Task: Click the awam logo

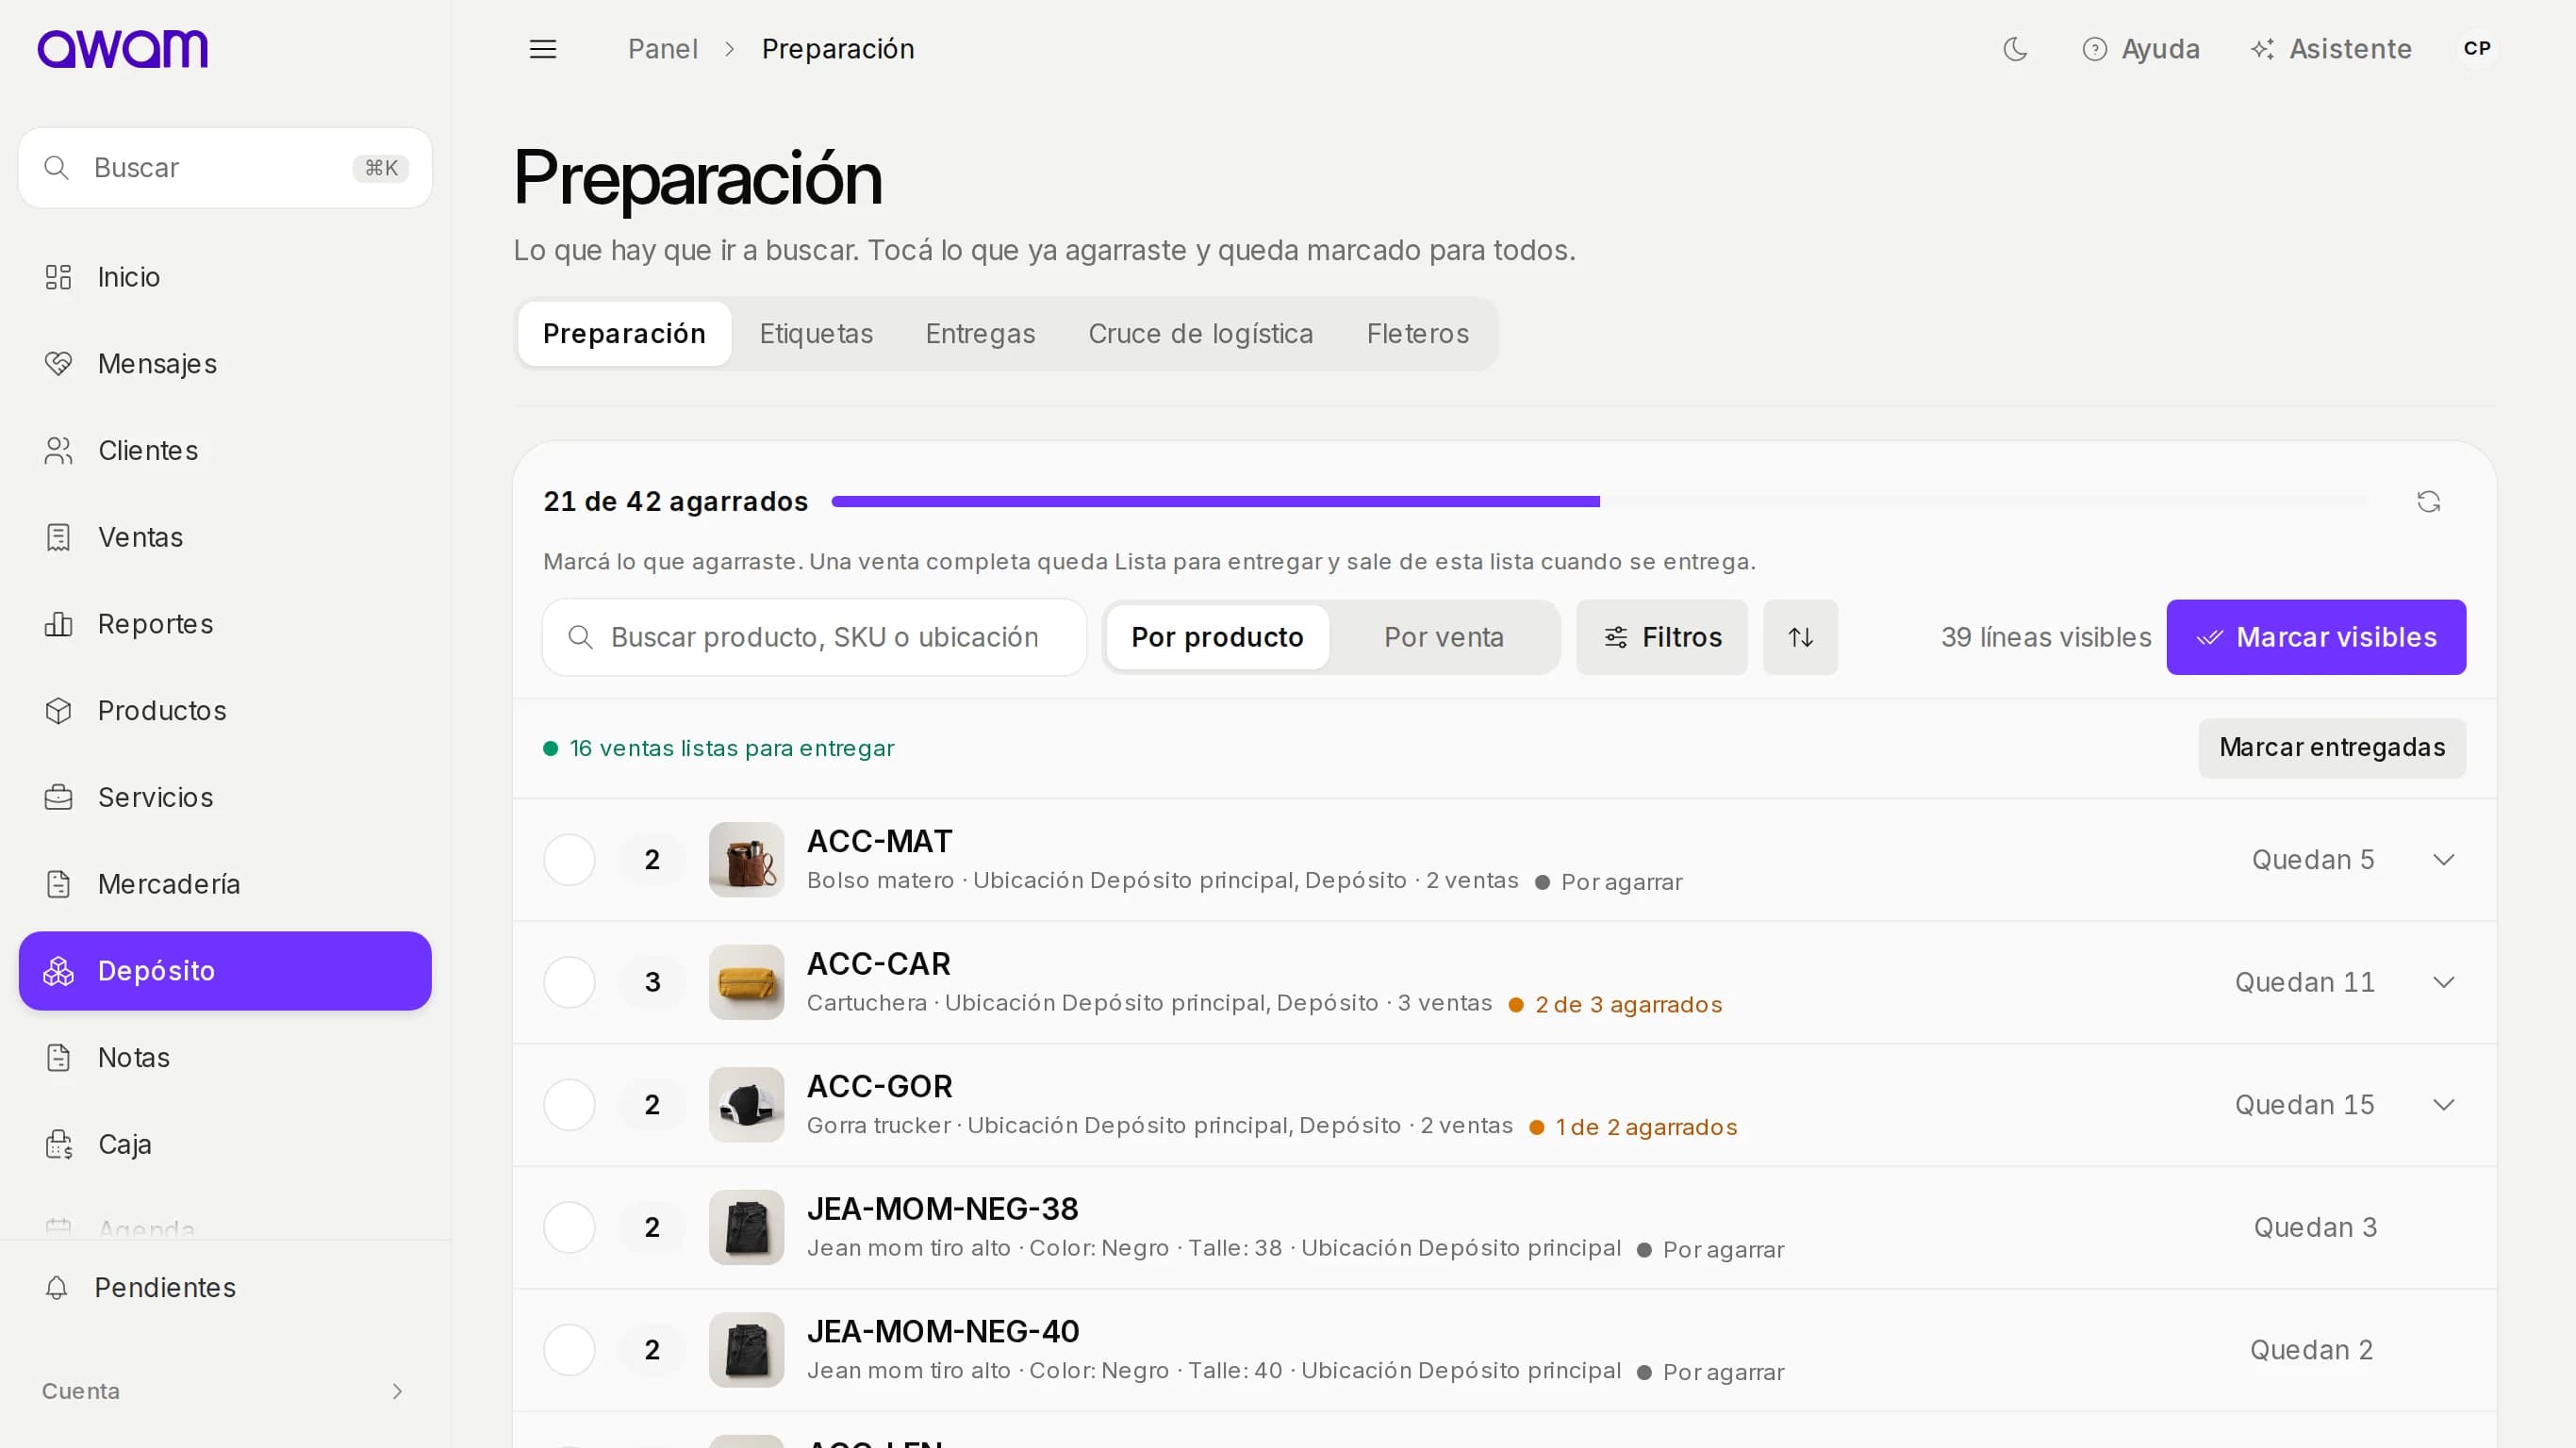Action: pyautogui.click(x=122, y=49)
